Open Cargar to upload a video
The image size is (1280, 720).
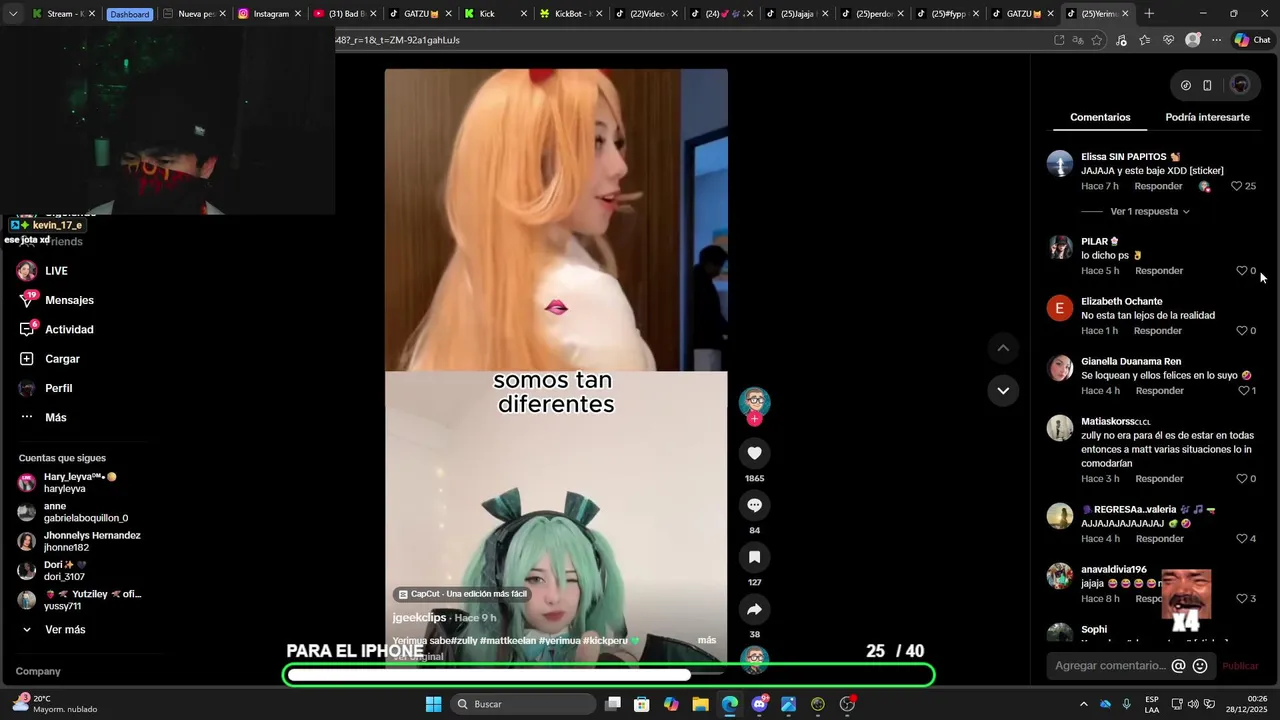[x=62, y=359]
